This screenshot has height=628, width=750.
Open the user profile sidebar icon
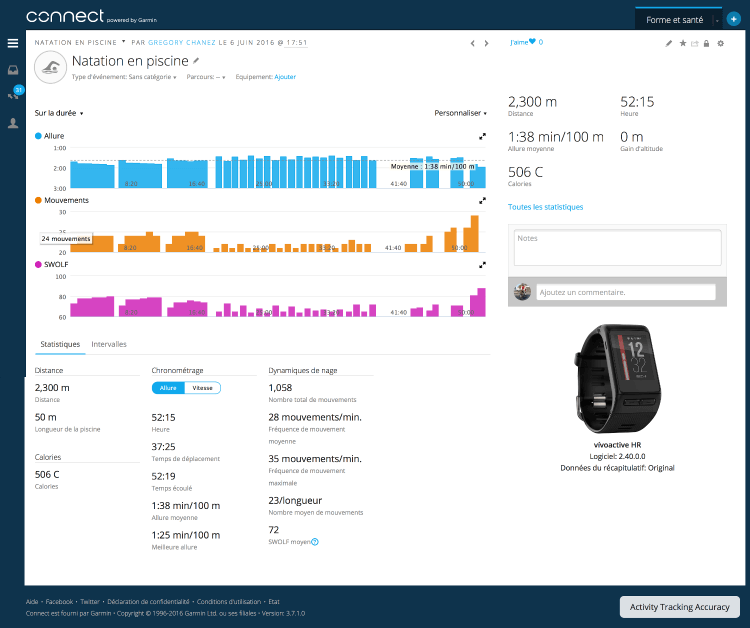point(13,123)
